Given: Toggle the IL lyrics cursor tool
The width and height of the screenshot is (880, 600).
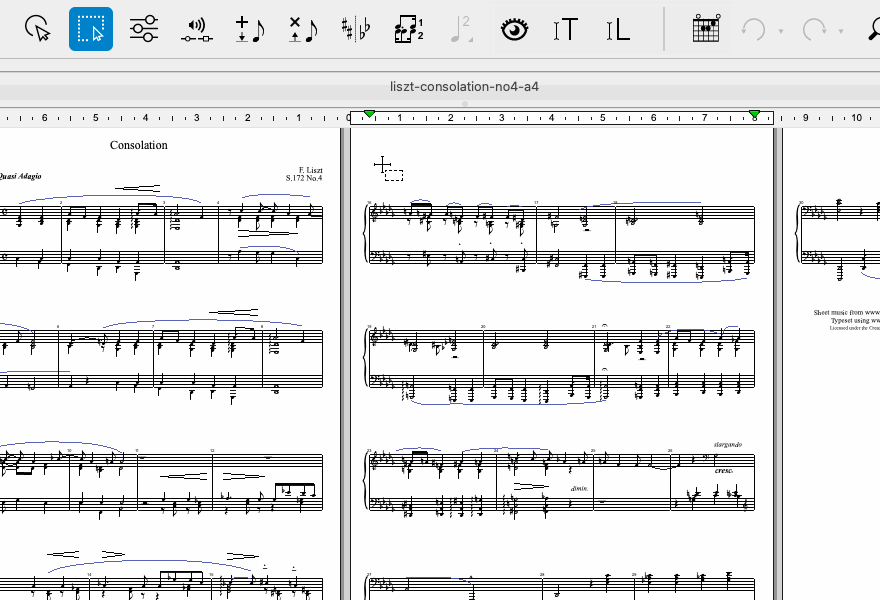Looking at the screenshot, I should [619, 29].
